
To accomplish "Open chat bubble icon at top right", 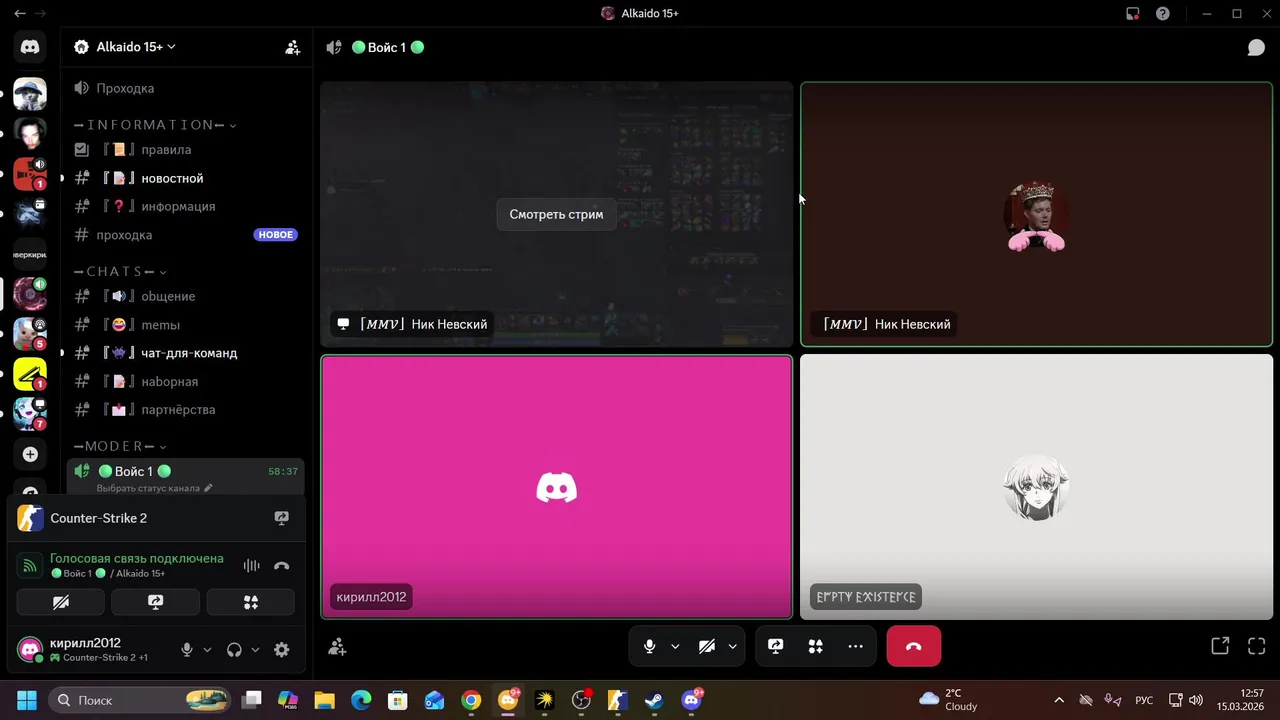I will 1256,47.
